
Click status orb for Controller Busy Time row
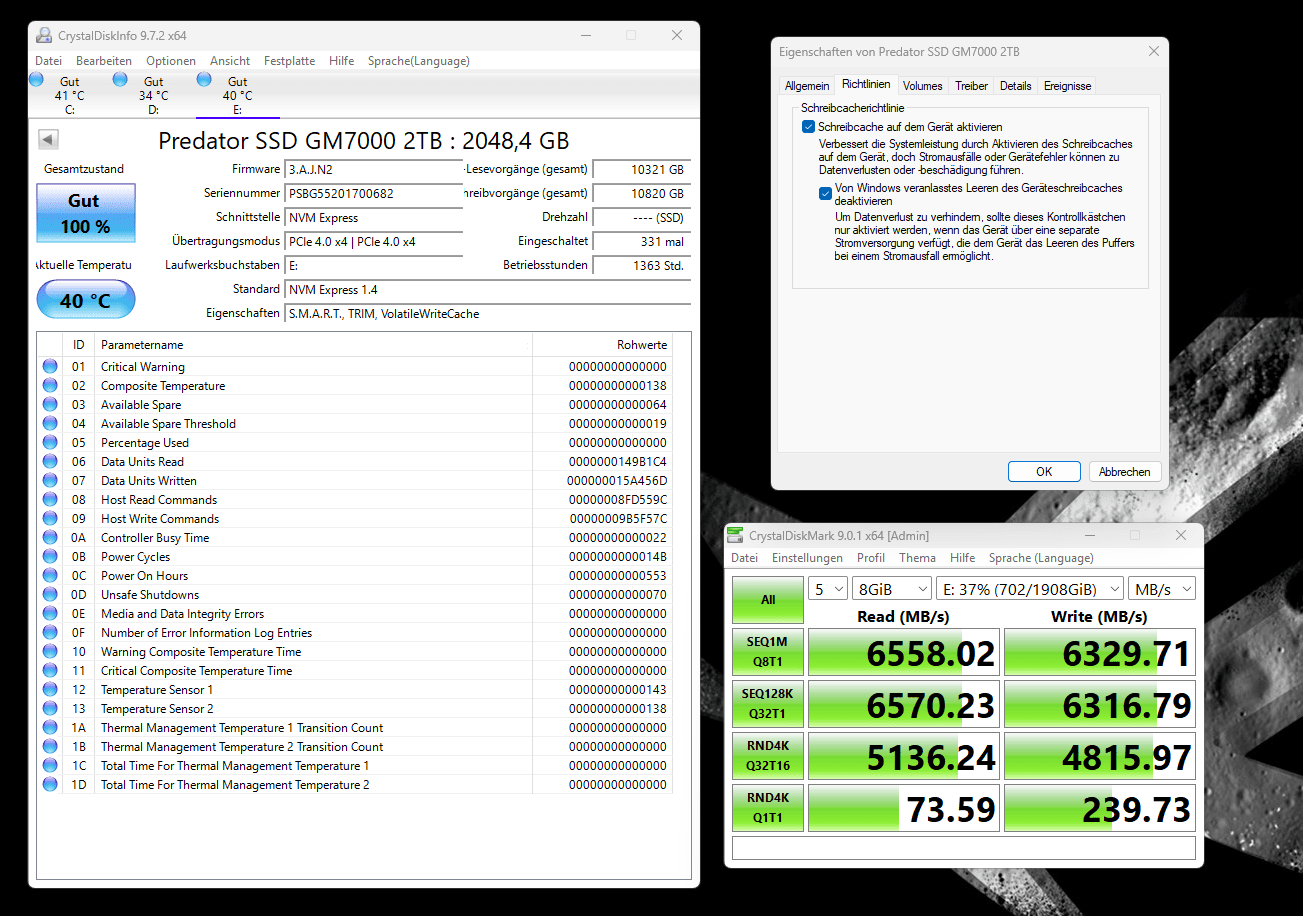pos(50,538)
